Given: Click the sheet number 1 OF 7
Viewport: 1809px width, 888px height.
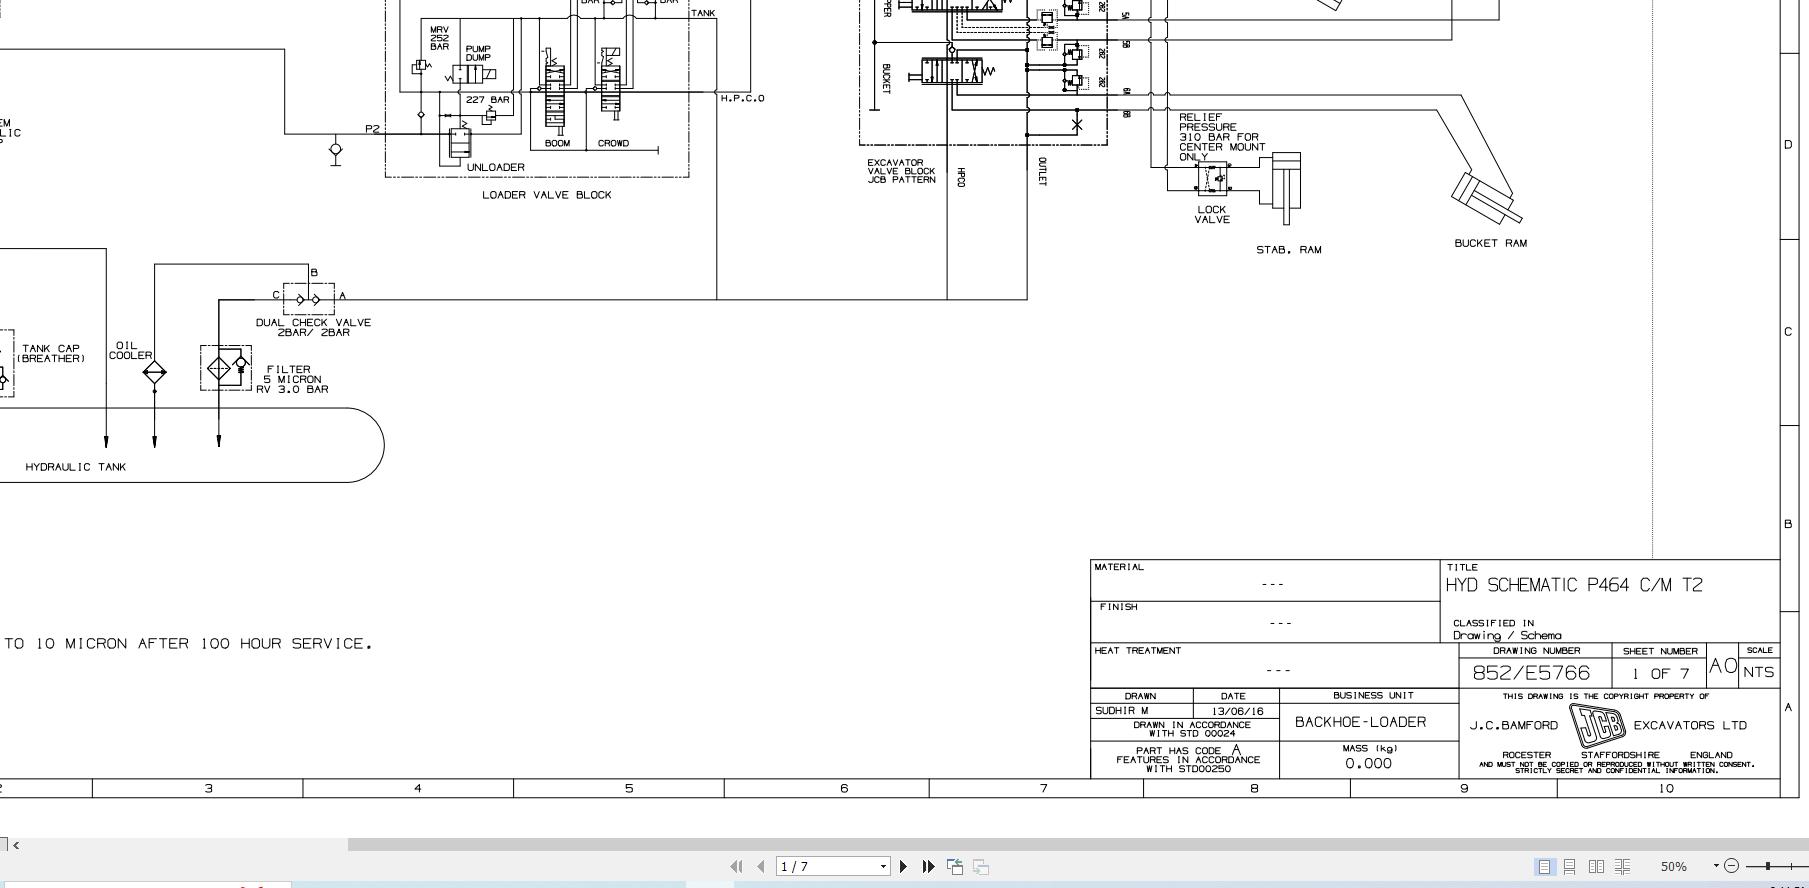Looking at the screenshot, I should pyautogui.click(x=1660, y=674).
